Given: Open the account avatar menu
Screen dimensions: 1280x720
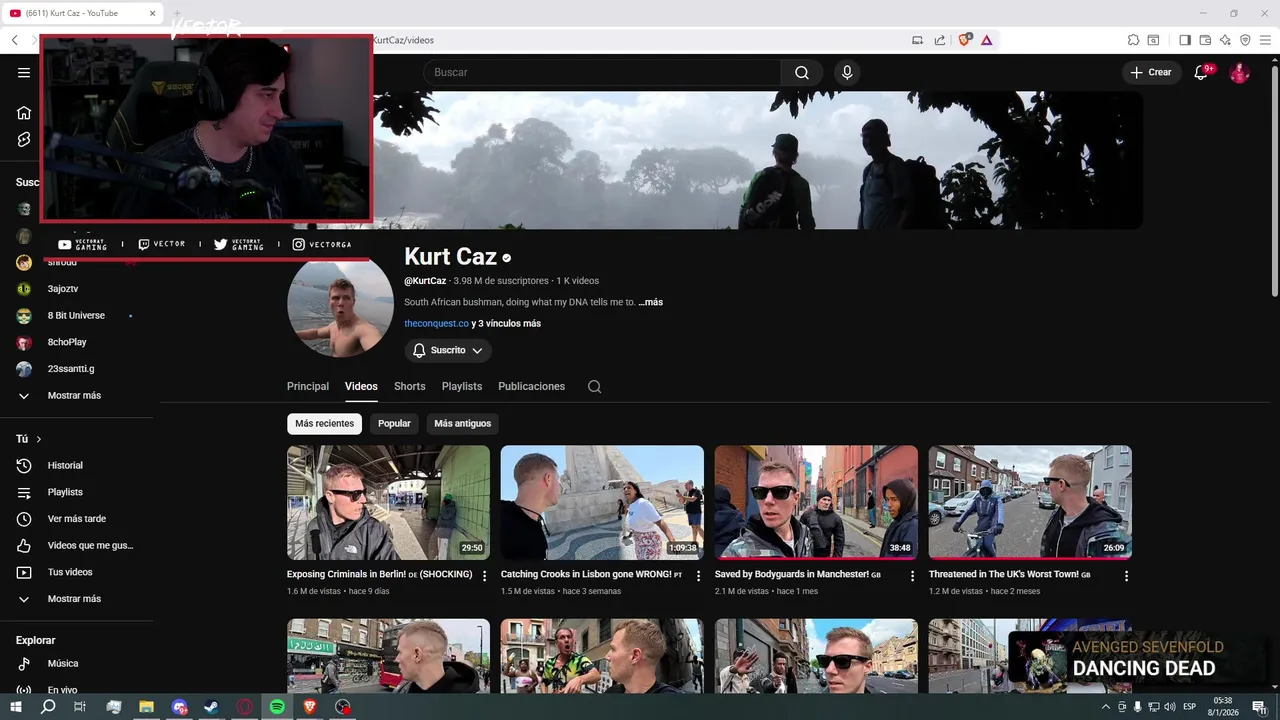Looking at the screenshot, I should 1239,72.
